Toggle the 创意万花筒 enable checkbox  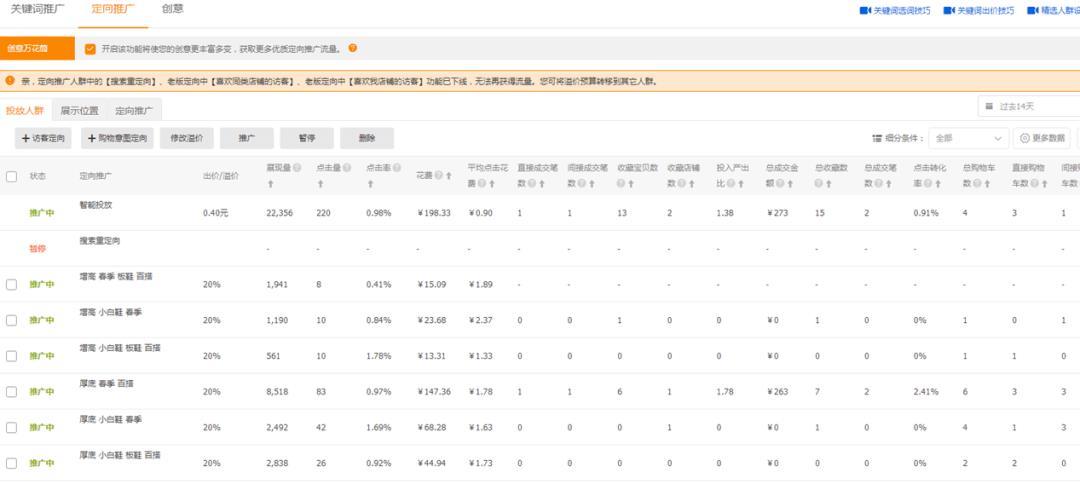tap(90, 48)
